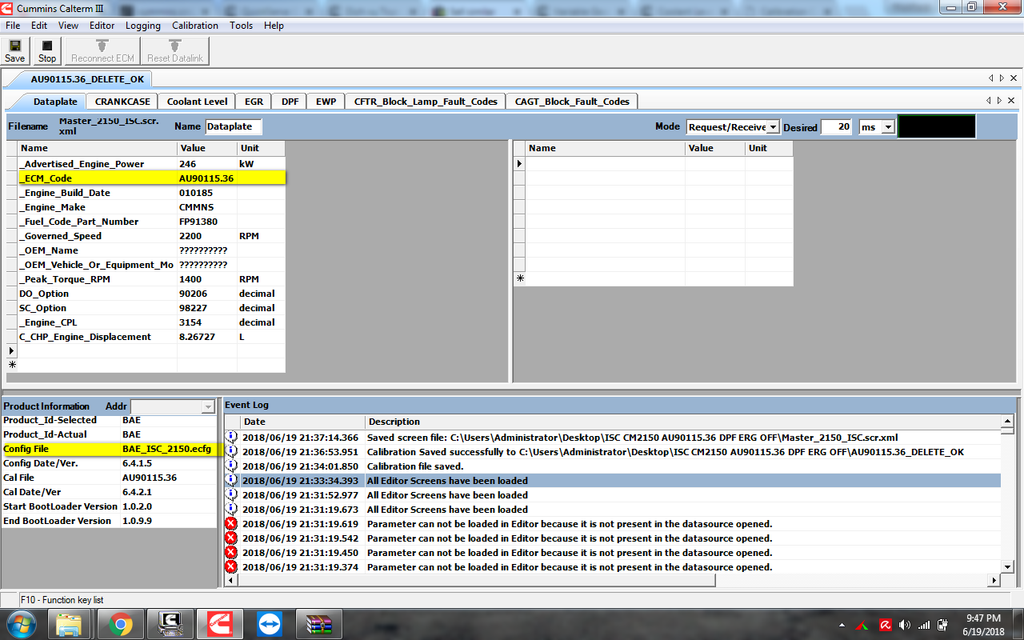Select the Reset Datalink toolbar icon

click(x=174, y=51)
